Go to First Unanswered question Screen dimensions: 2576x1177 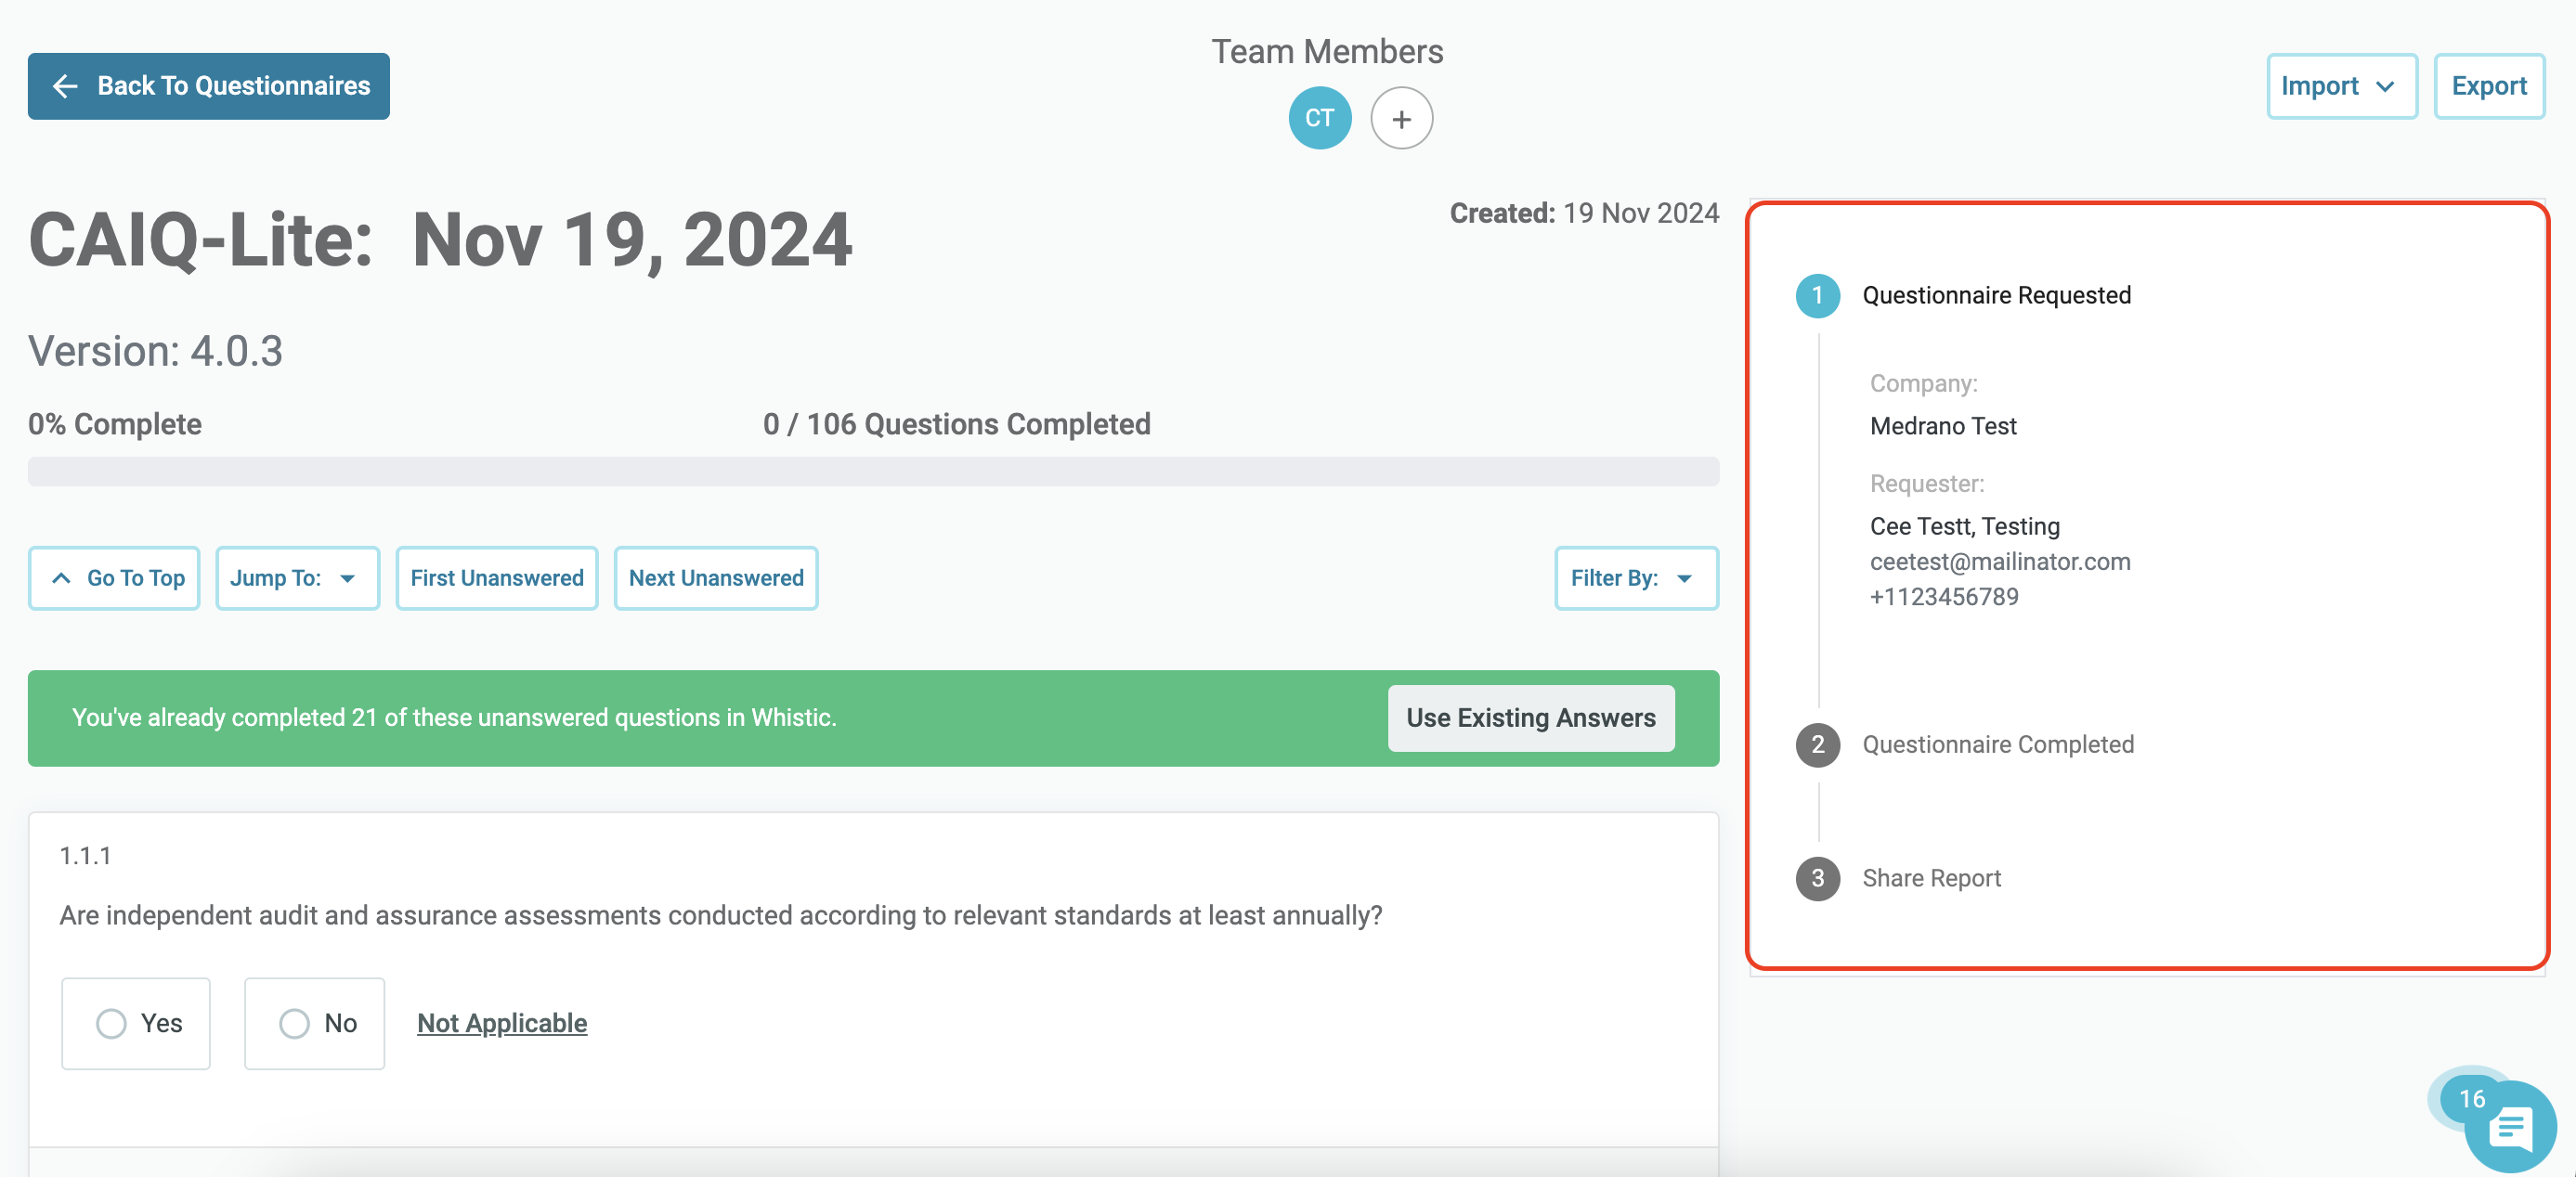coord(497,578)
